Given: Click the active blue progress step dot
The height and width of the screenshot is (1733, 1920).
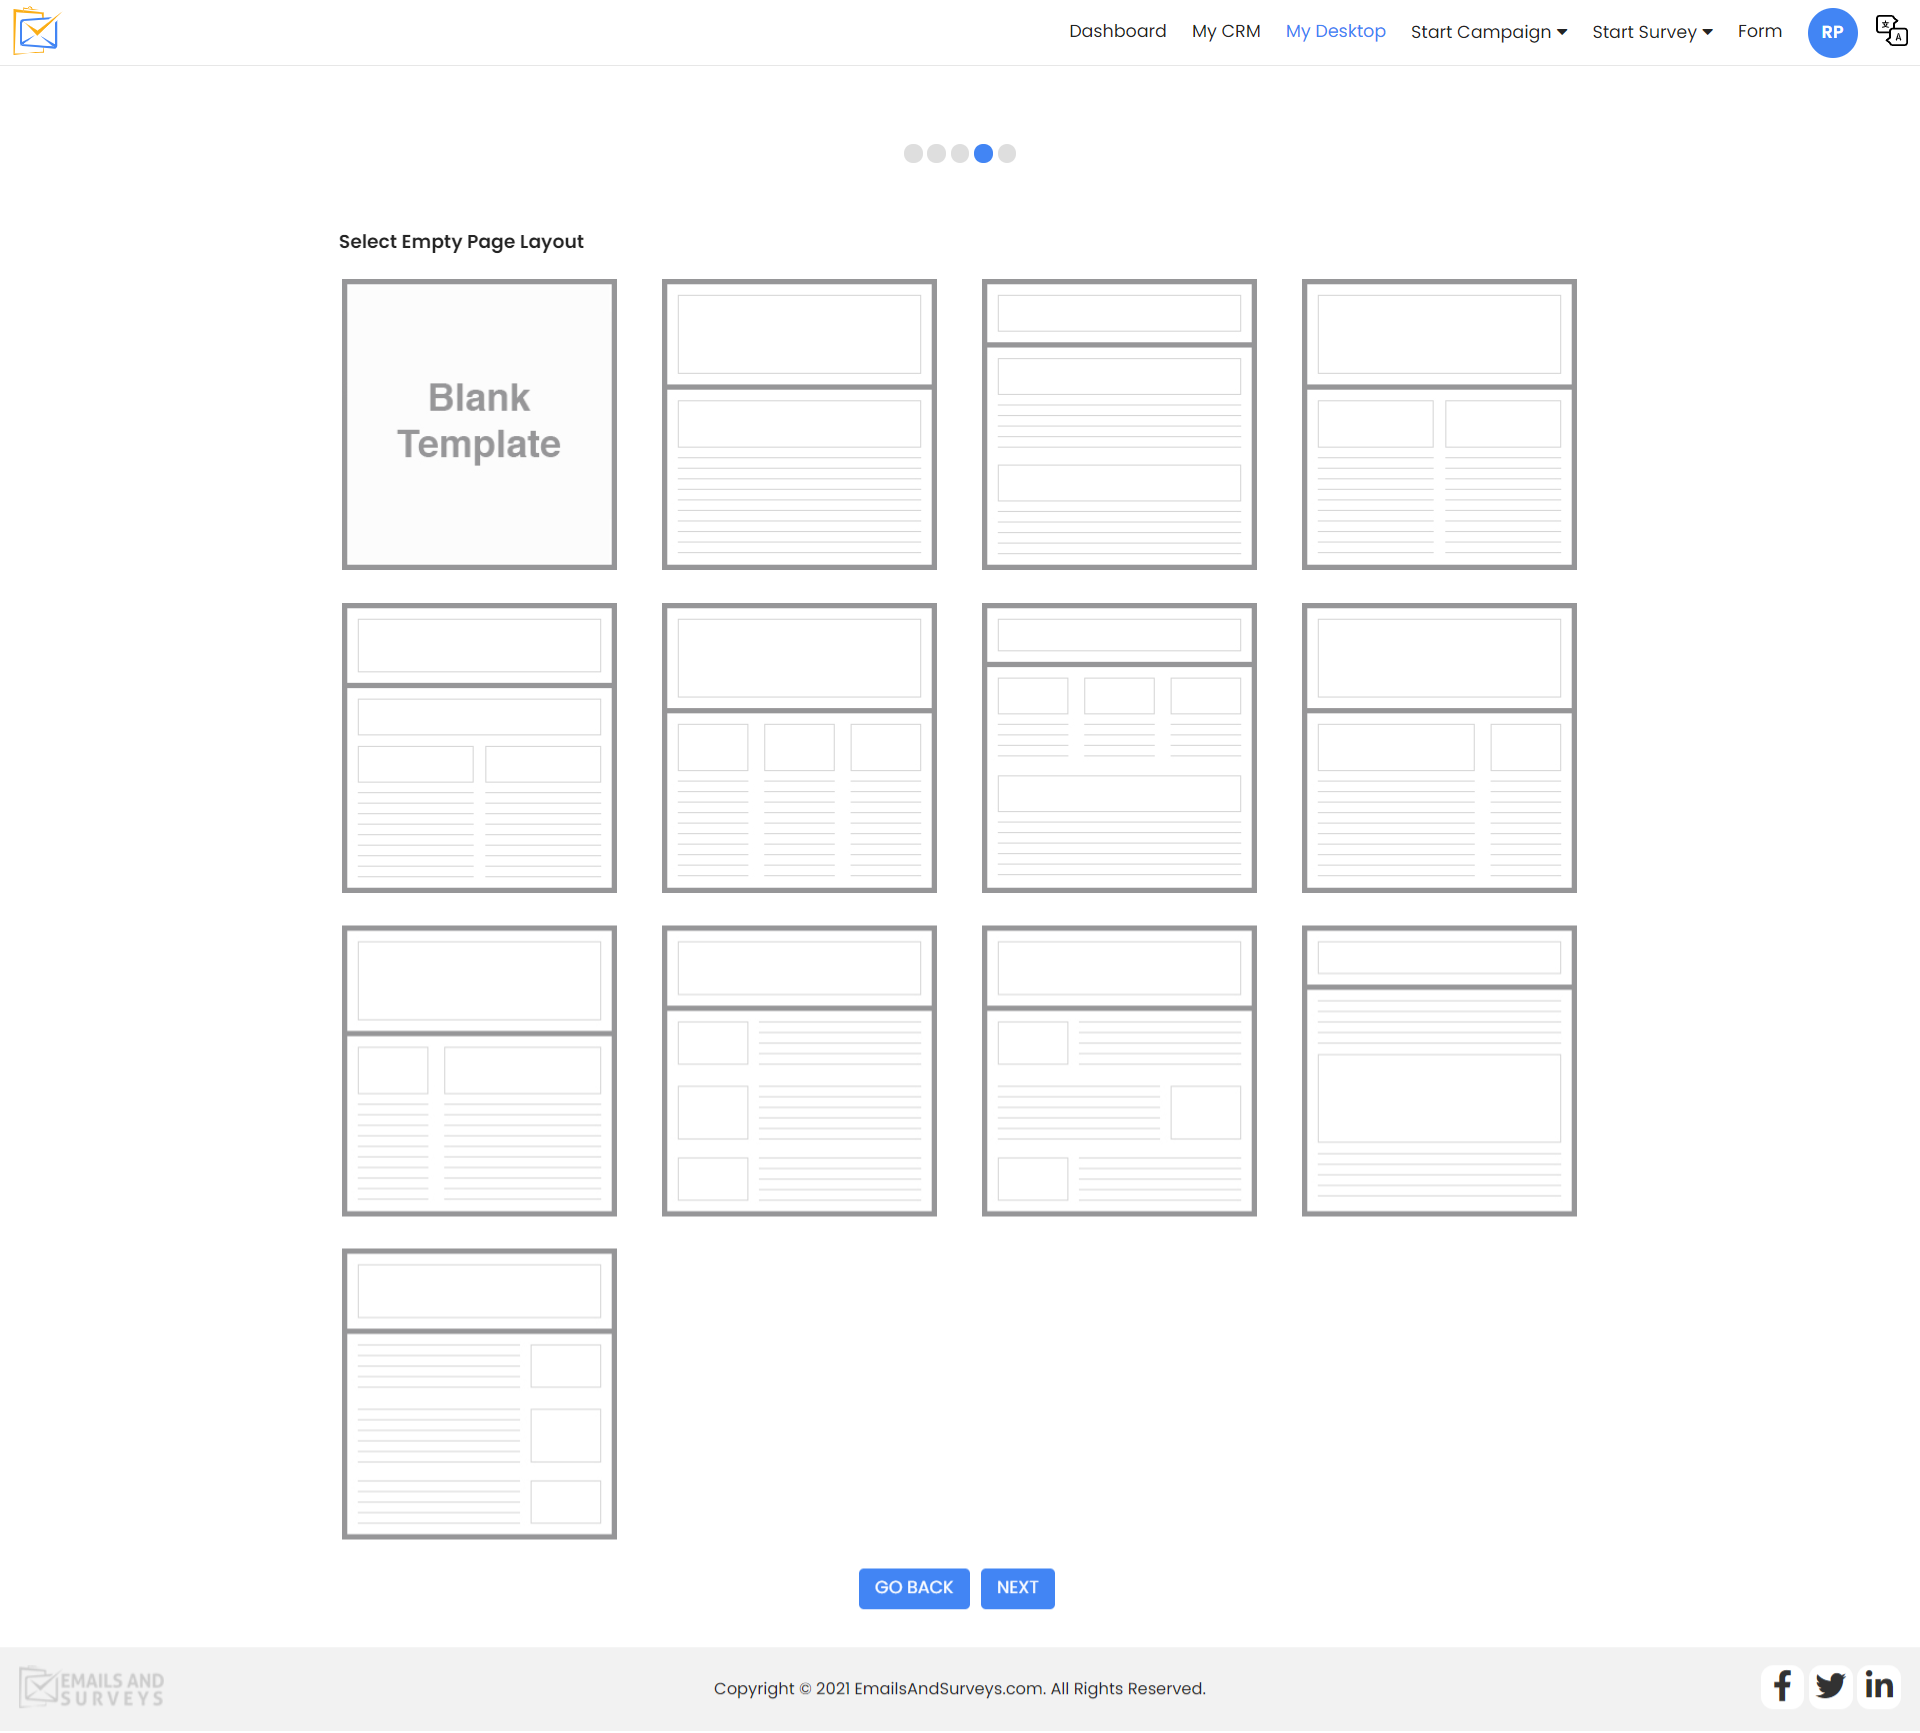Looking at the screenshot, I should [983, 153].
